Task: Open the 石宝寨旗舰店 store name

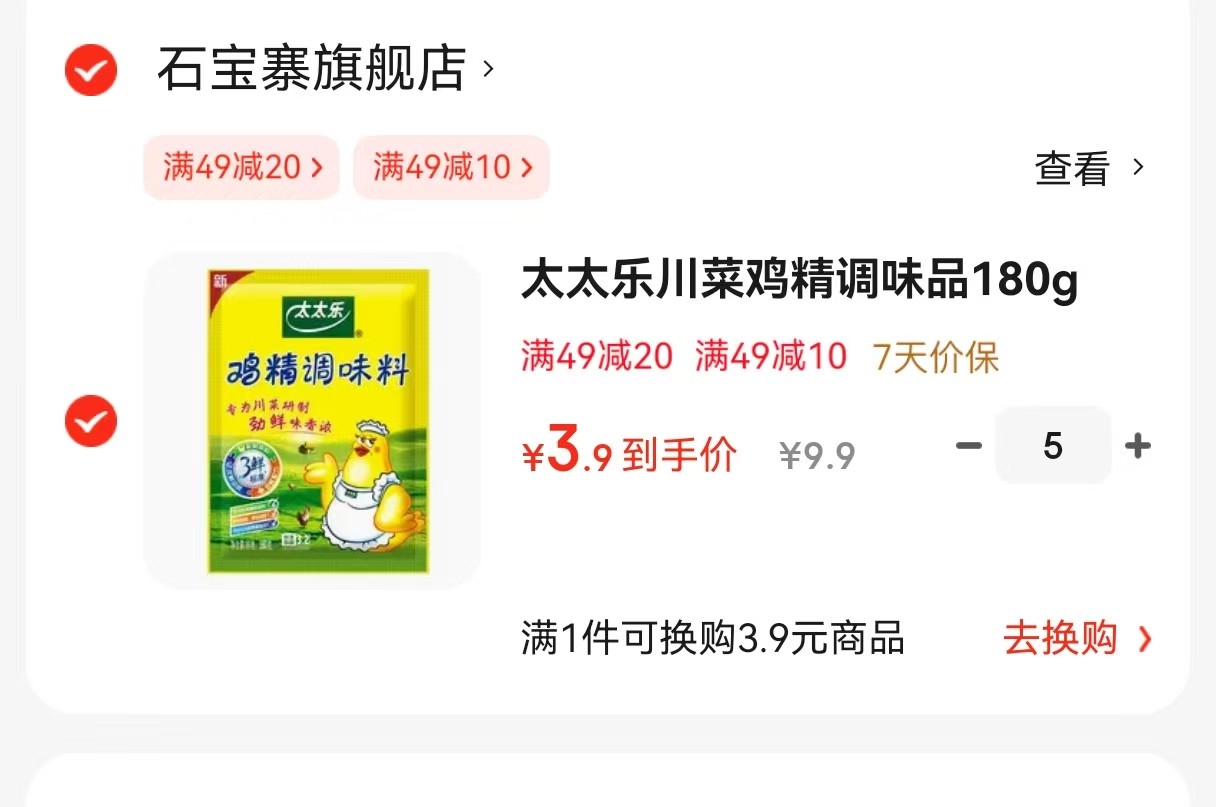Action: coord(311,69)
